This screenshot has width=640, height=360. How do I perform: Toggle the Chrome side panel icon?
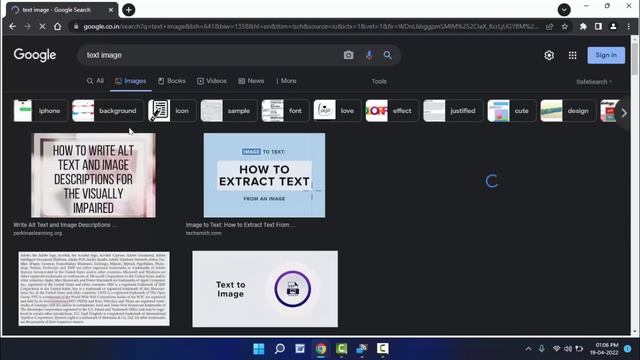pyautogui.click(x=598, y=27)
